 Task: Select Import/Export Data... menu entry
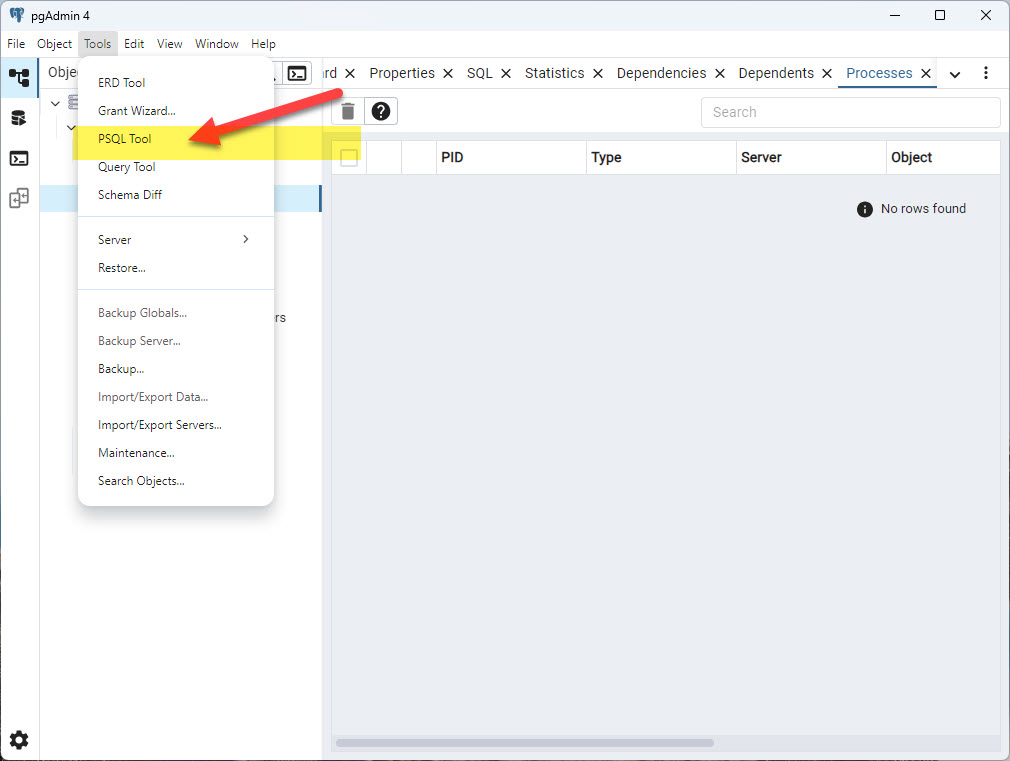176,397
